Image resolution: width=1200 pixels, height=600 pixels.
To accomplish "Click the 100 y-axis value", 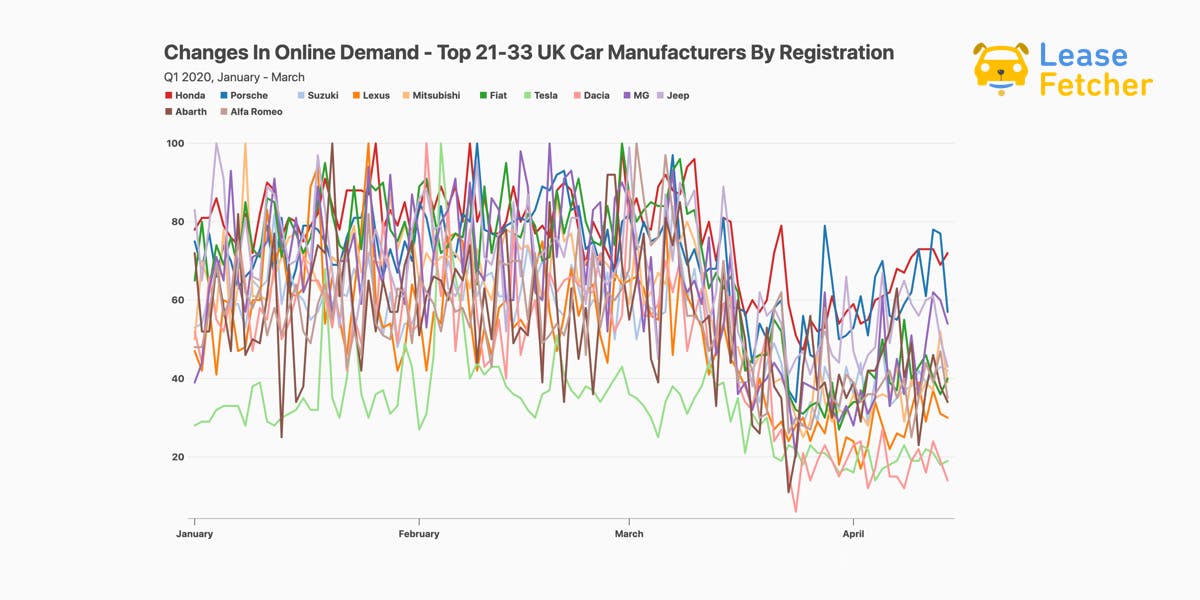I will [x=176, y=143].
